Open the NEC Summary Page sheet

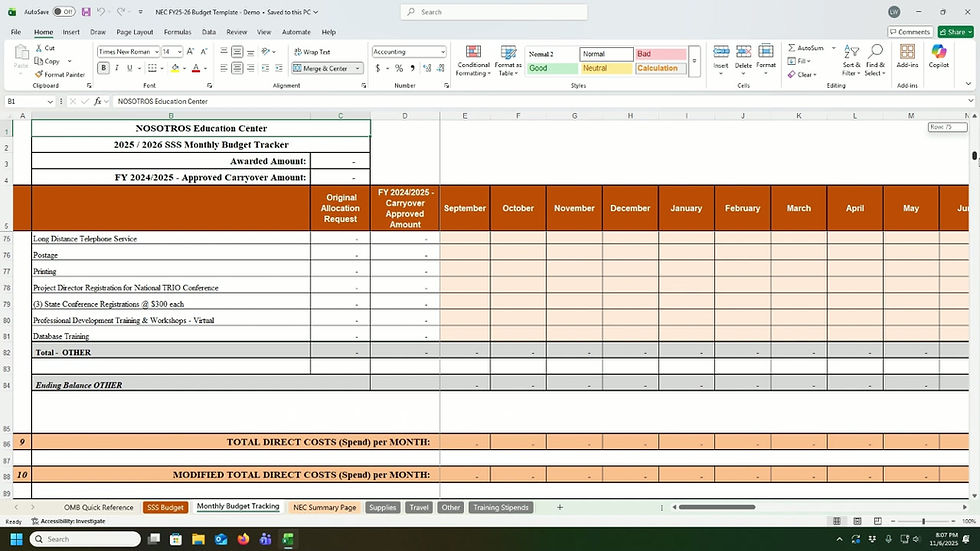[x=324, y=507]
